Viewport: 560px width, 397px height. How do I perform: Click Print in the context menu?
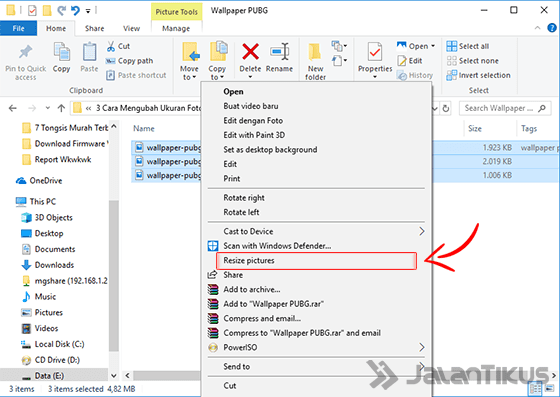pyautogui.click(x=231, y=179)
